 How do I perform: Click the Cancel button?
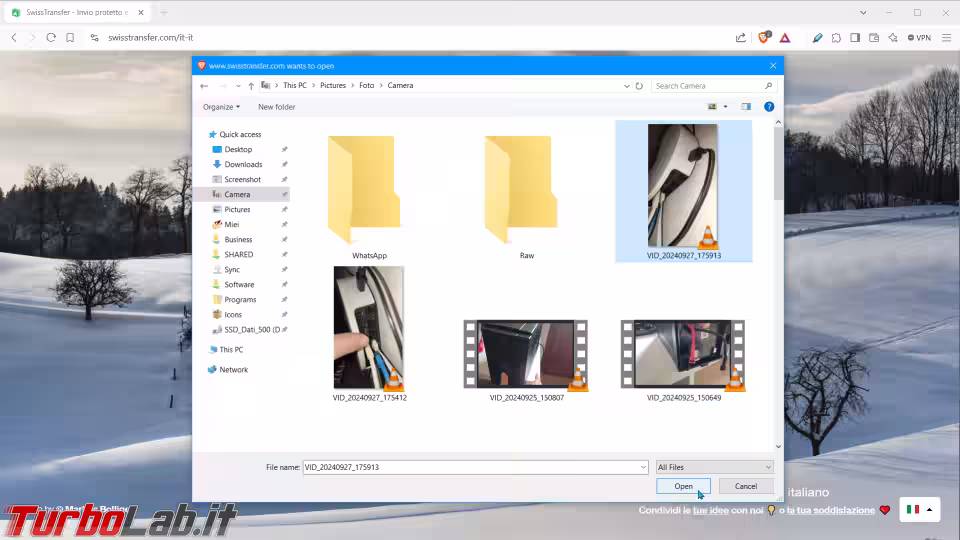746,486
